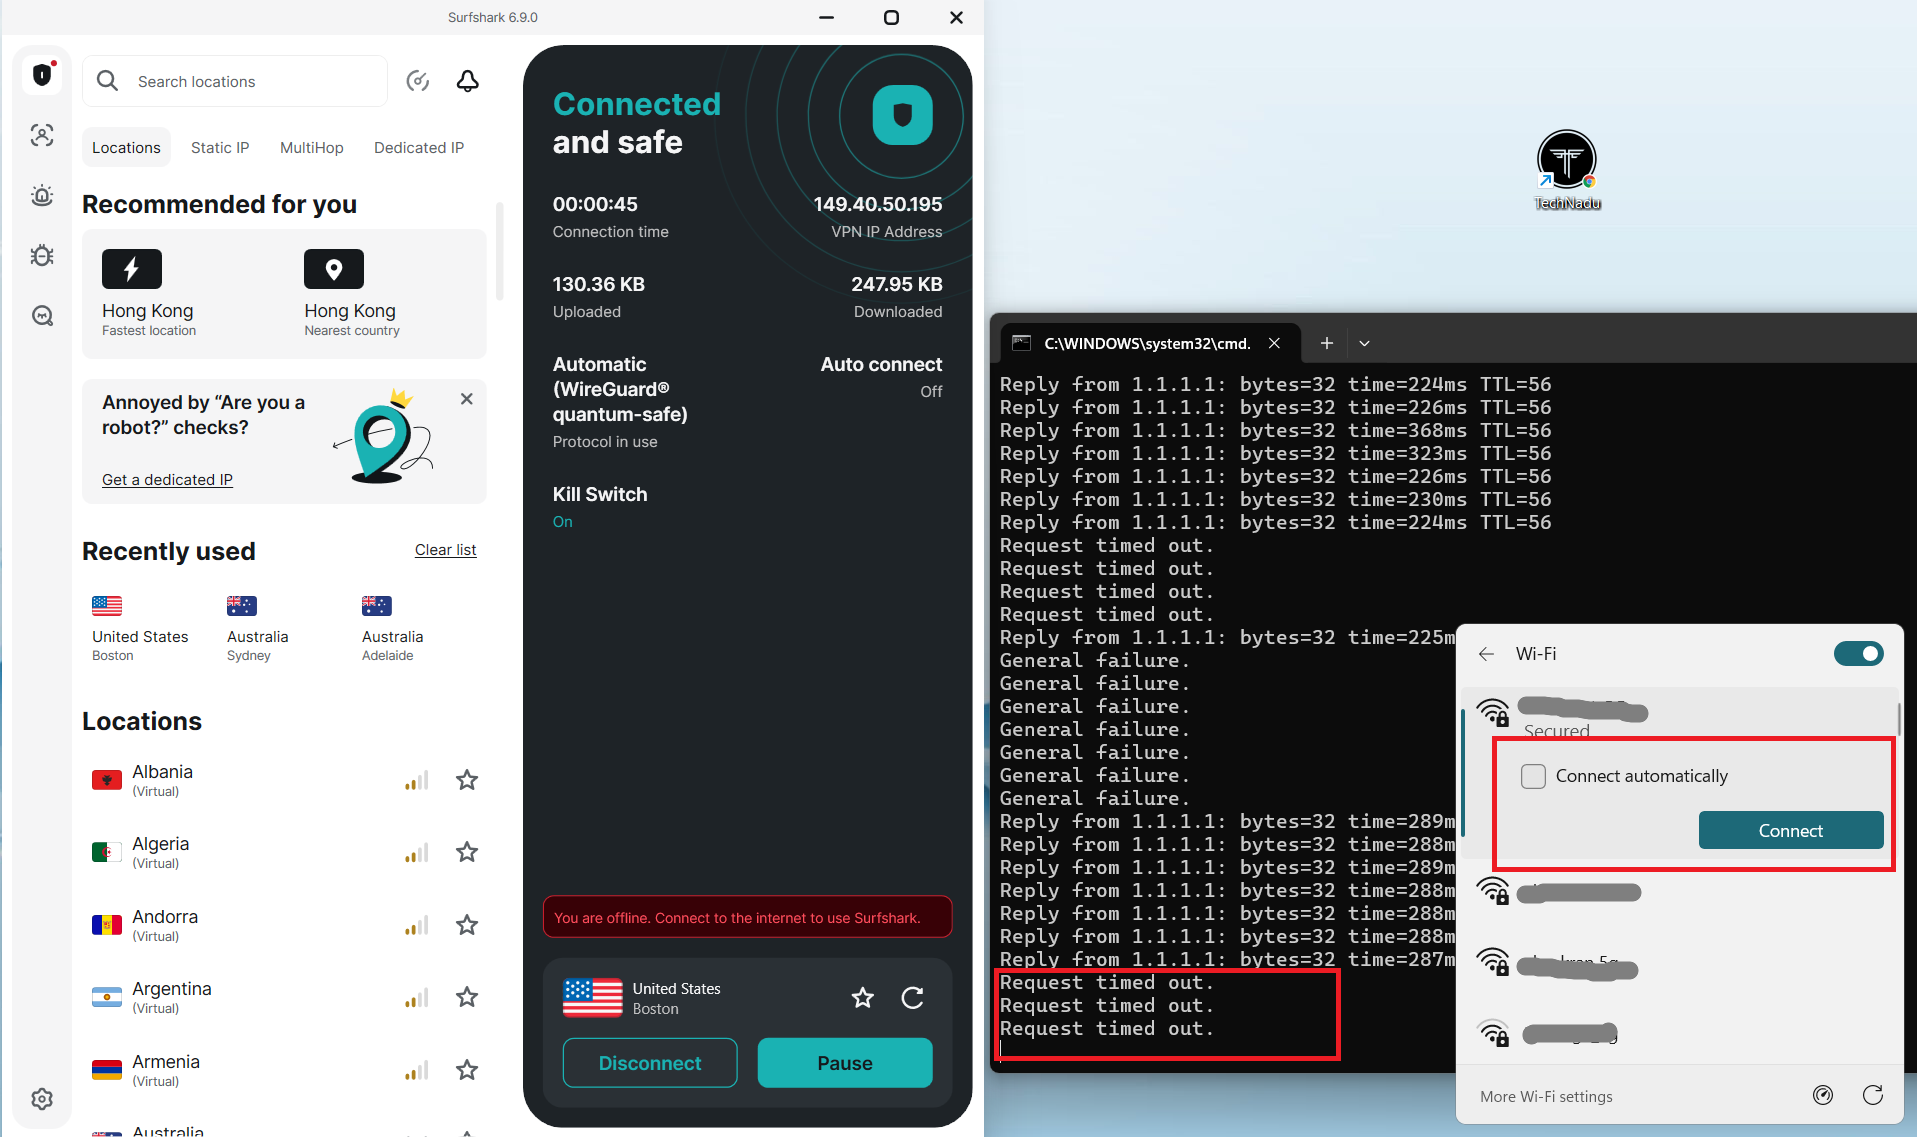Select Hong Kong fastest location lightning icon
The width and height of the screenshot is (1917, 1137).
[x=132, y=269]
